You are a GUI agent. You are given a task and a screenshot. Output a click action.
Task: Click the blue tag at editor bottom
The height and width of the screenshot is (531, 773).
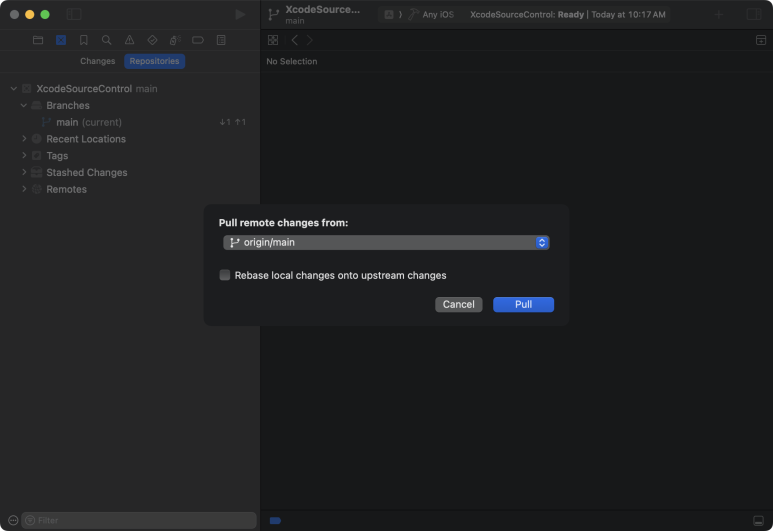[x=275, y=521]
